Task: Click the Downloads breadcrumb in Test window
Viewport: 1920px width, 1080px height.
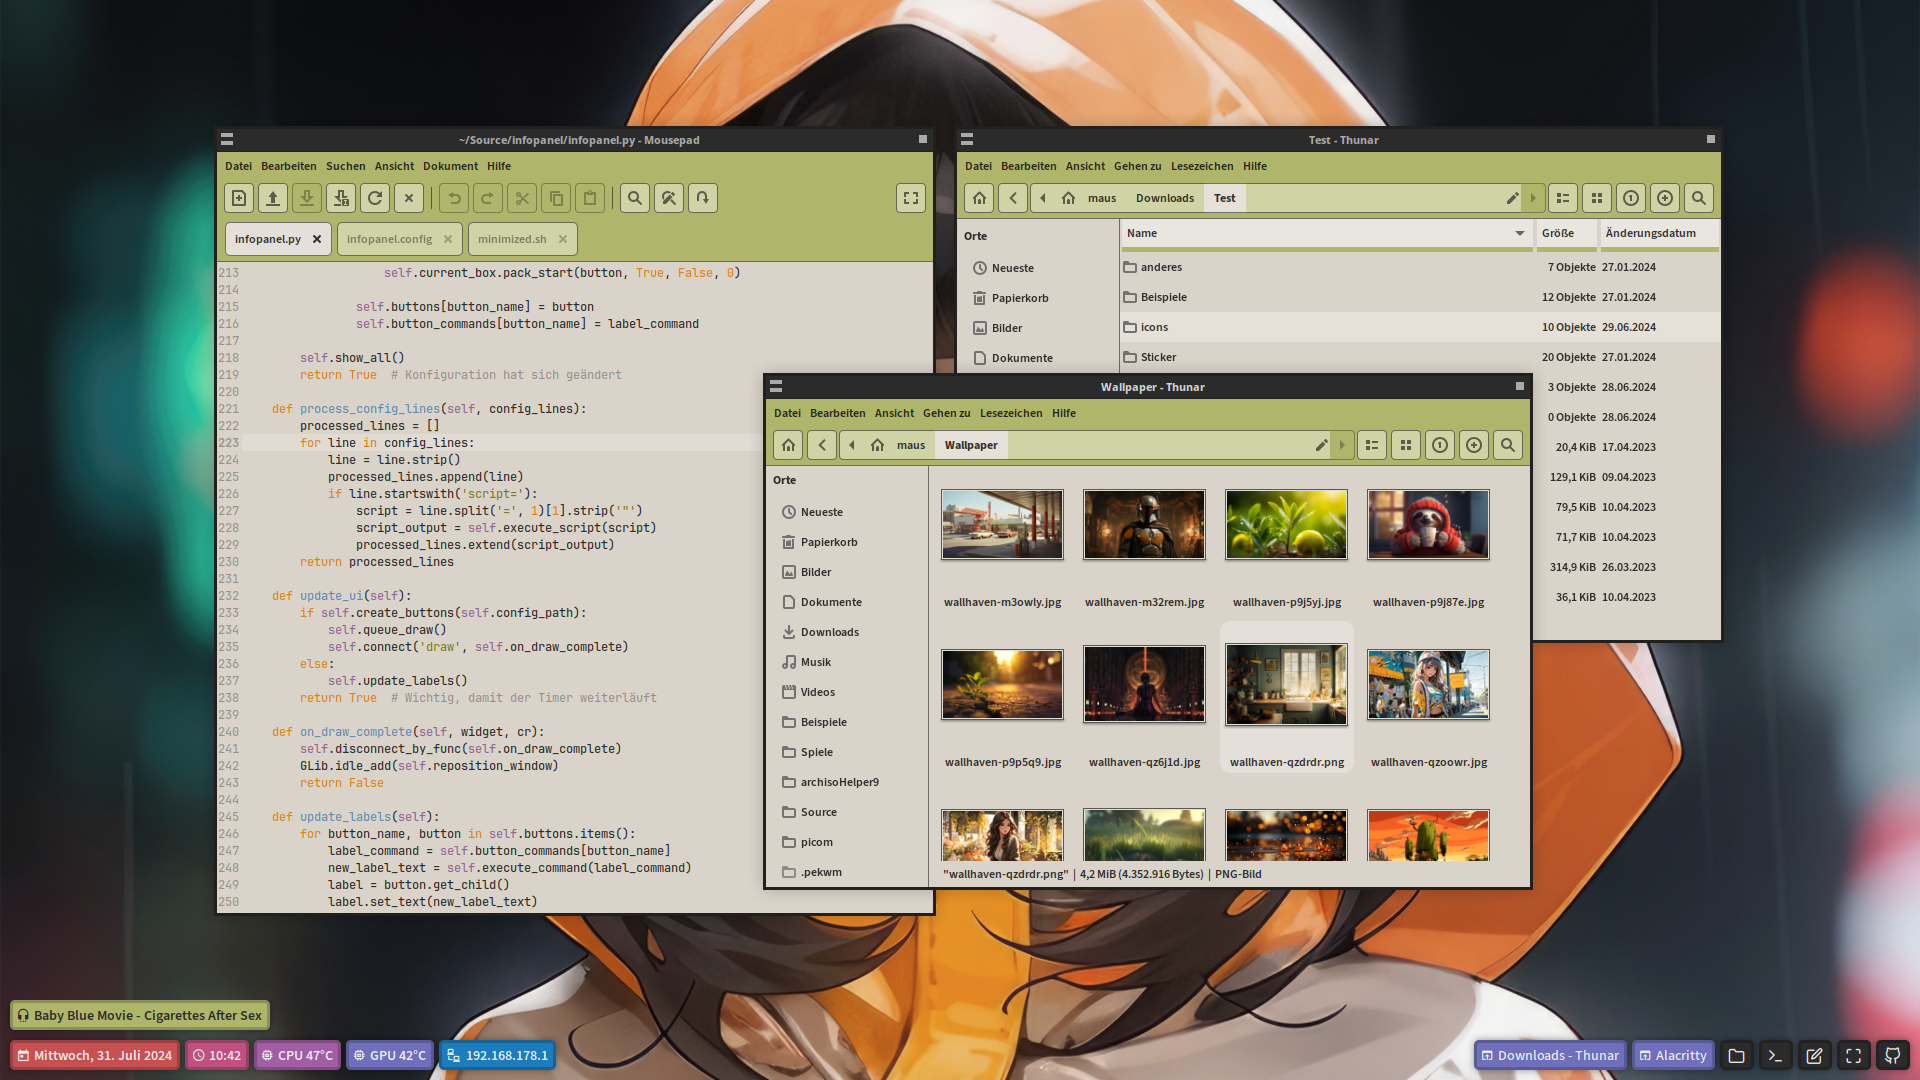Action: tap(1165, 198)
